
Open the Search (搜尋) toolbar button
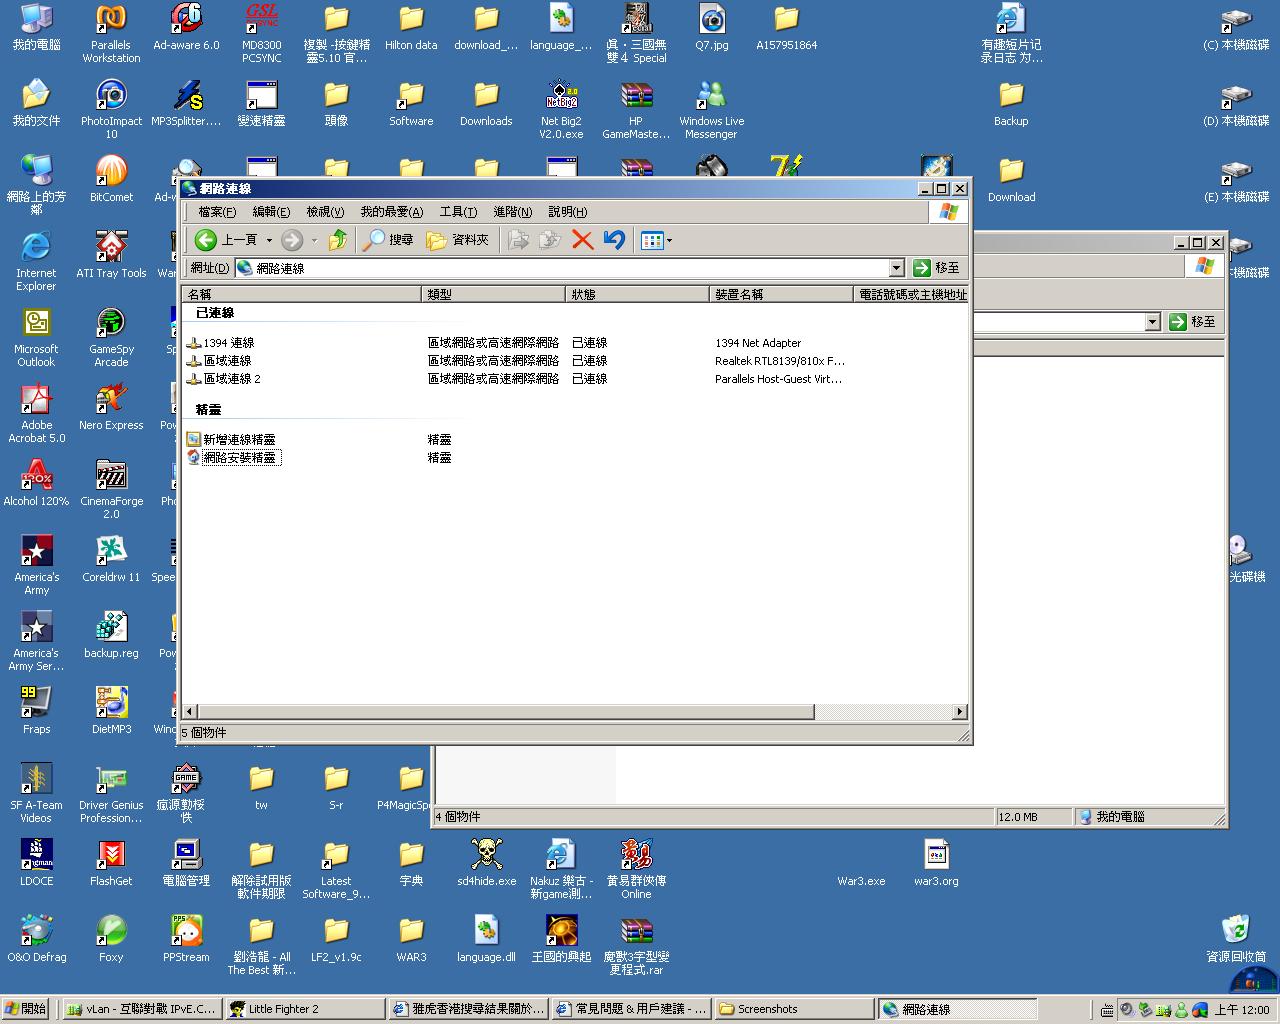[x=388, y=240]
